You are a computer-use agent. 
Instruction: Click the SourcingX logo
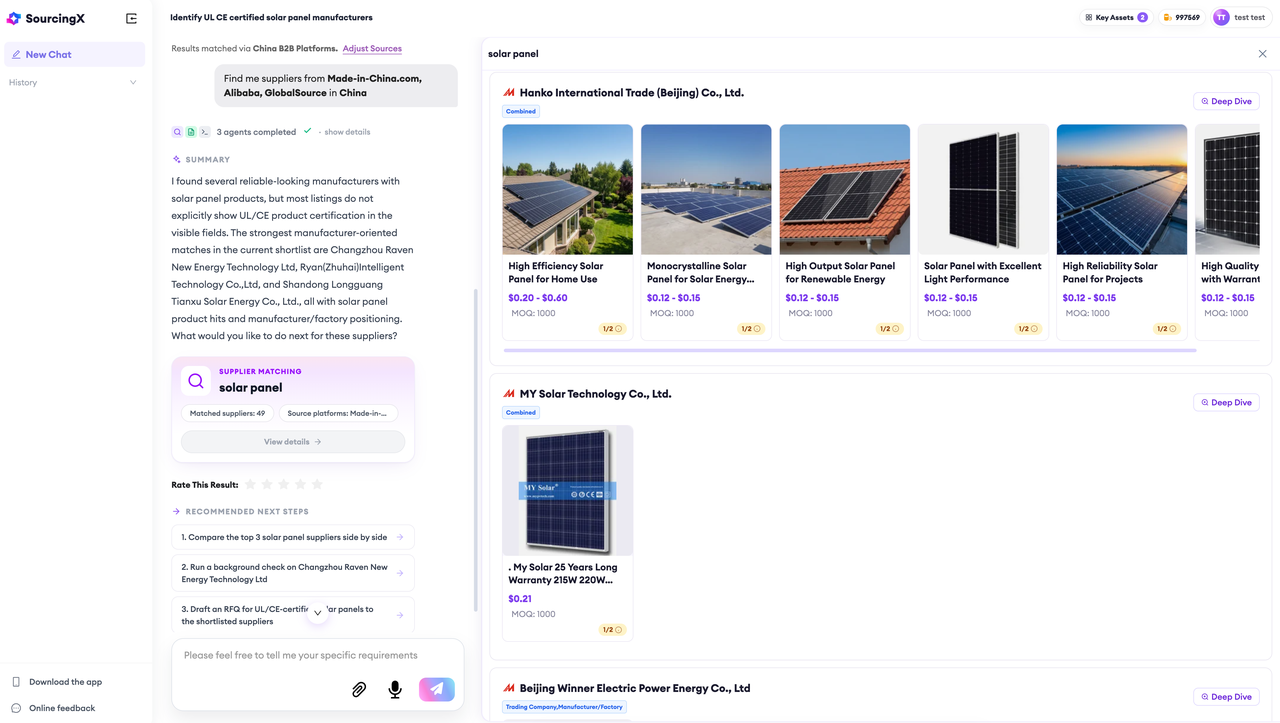(x=45, y=18)
